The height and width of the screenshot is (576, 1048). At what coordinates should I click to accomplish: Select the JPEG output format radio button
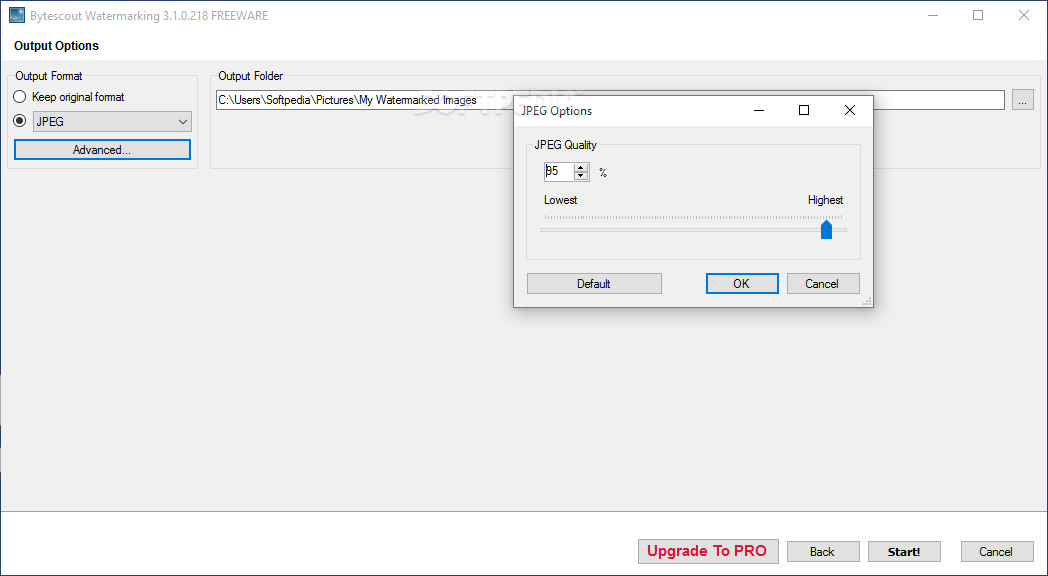tap(20, 121)
